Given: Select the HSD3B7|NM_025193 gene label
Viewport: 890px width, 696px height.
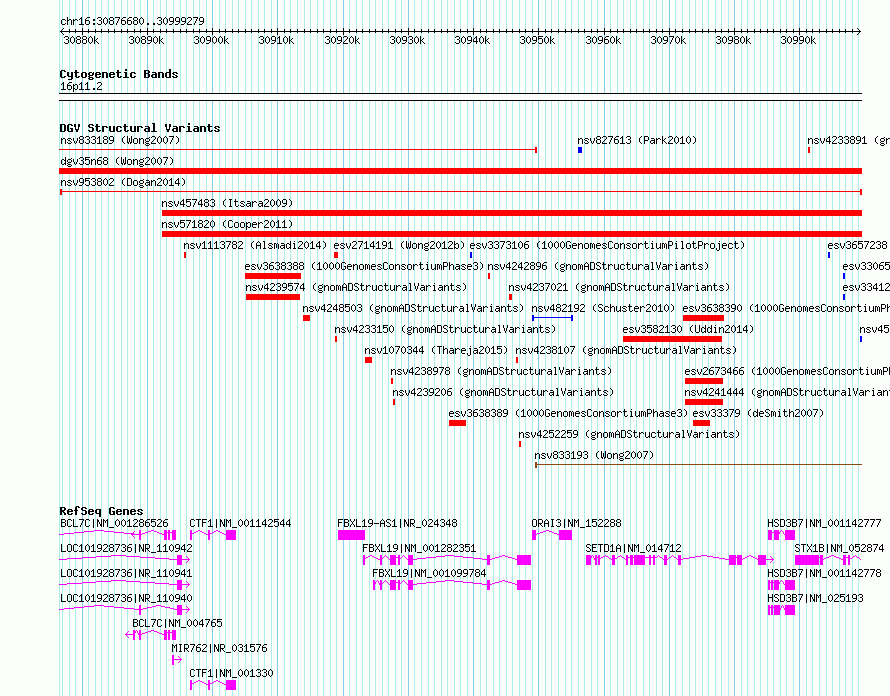Looking at the screenshot, I should click(x=815, y=598).
